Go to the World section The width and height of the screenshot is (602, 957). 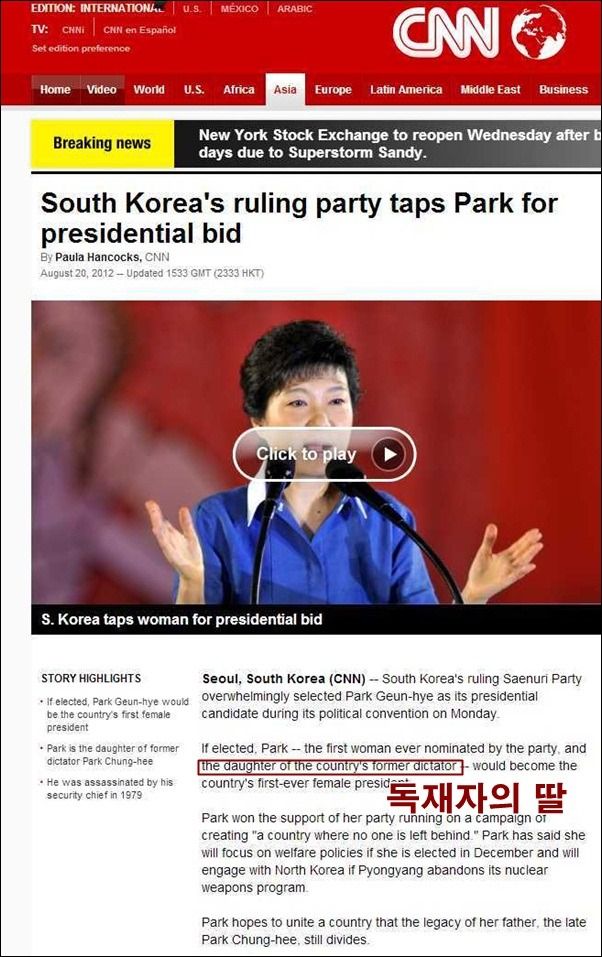pos(149,90)
